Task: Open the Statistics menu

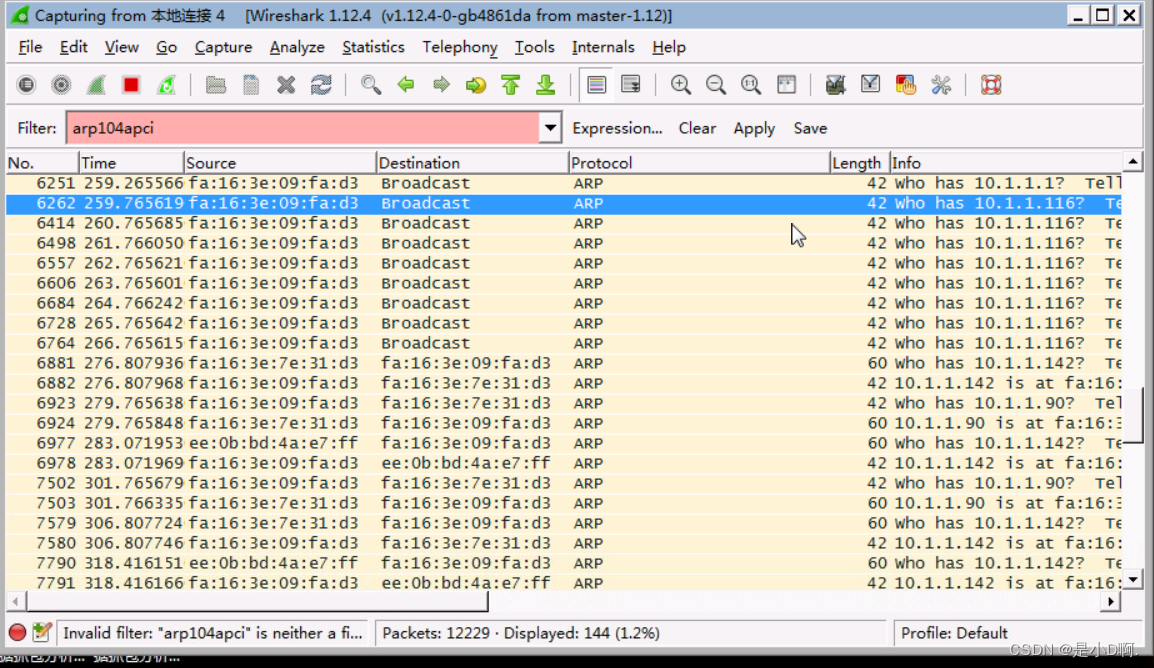Action: pos(373,47)
